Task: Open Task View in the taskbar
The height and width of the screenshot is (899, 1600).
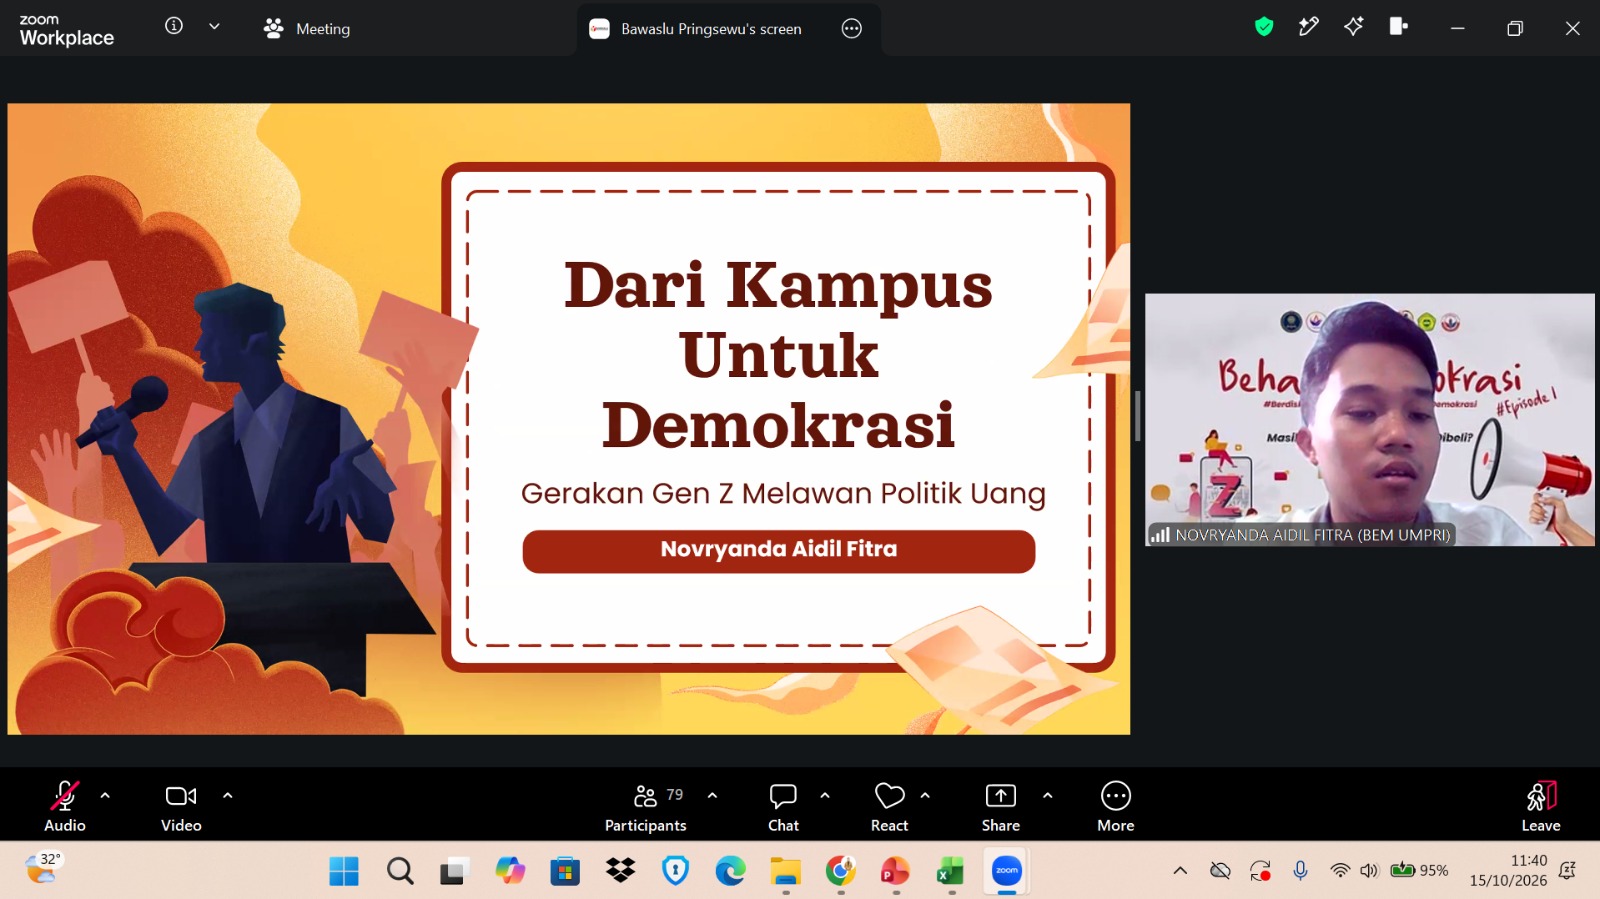Action: [x=454, y=871]
